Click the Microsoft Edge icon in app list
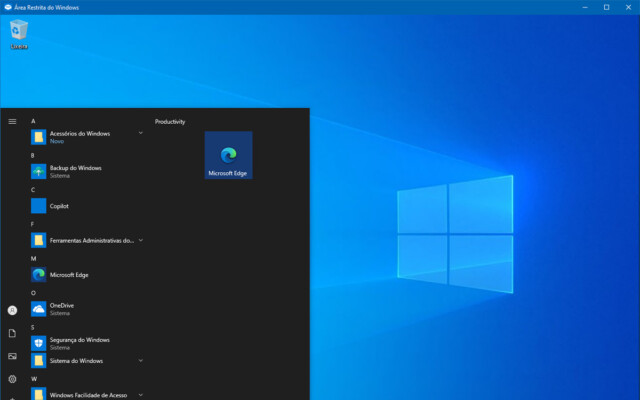Viewport: 640px width, 400px height. pyautogui.click(x=39, y=275)
